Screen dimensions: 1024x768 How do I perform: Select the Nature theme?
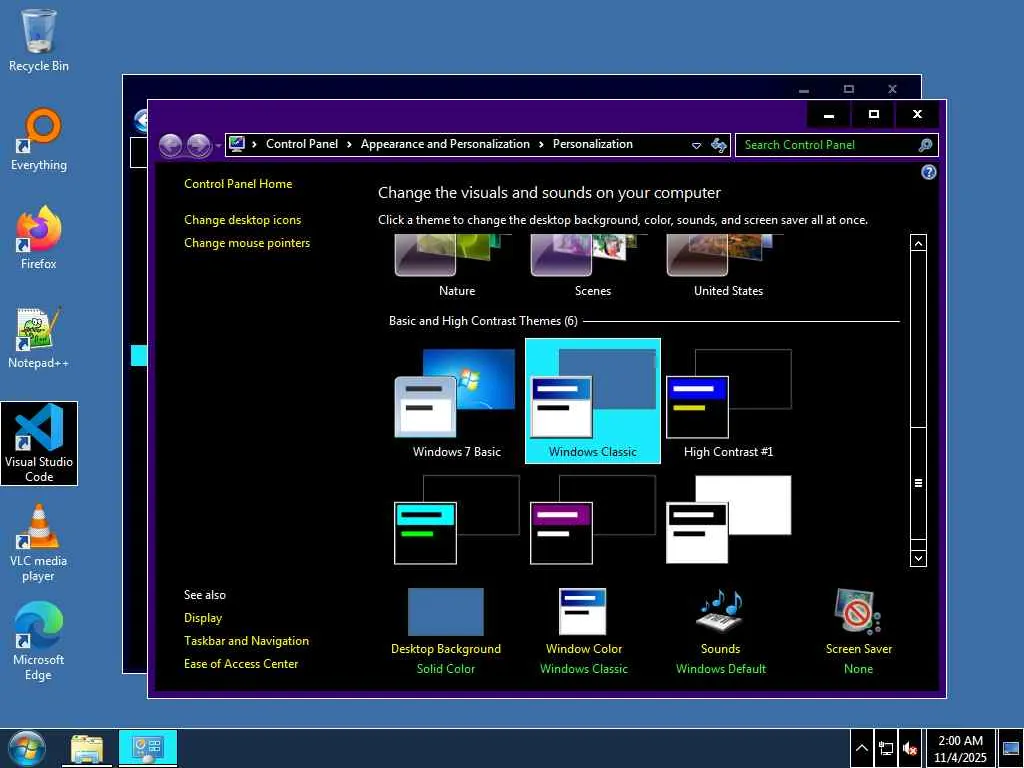coord(456,267)
